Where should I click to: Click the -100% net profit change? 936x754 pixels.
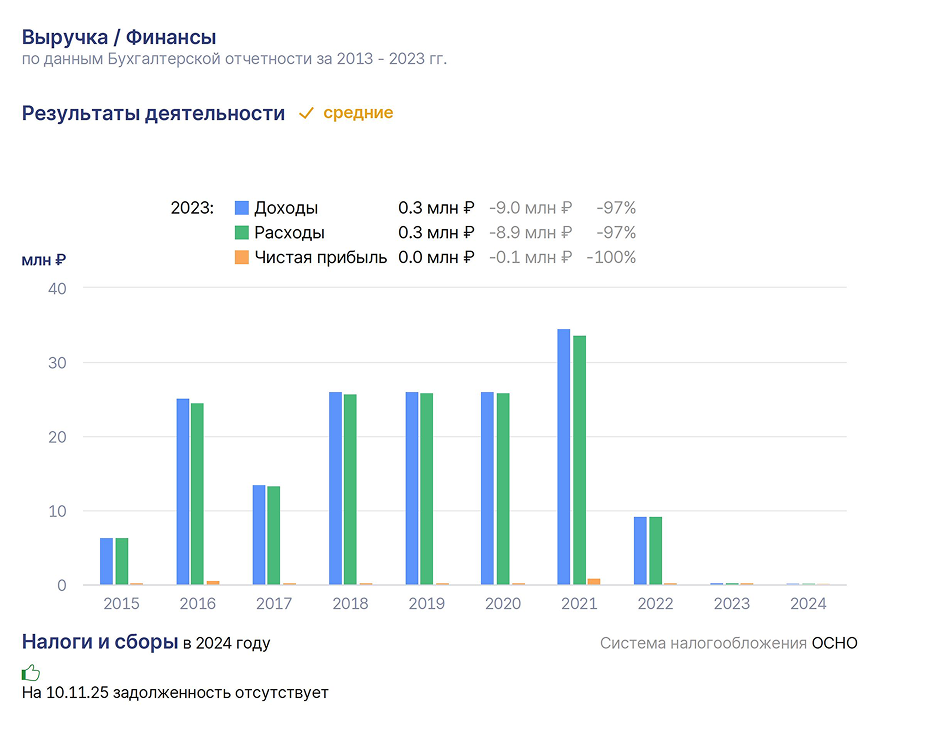(x=611, y=257)
